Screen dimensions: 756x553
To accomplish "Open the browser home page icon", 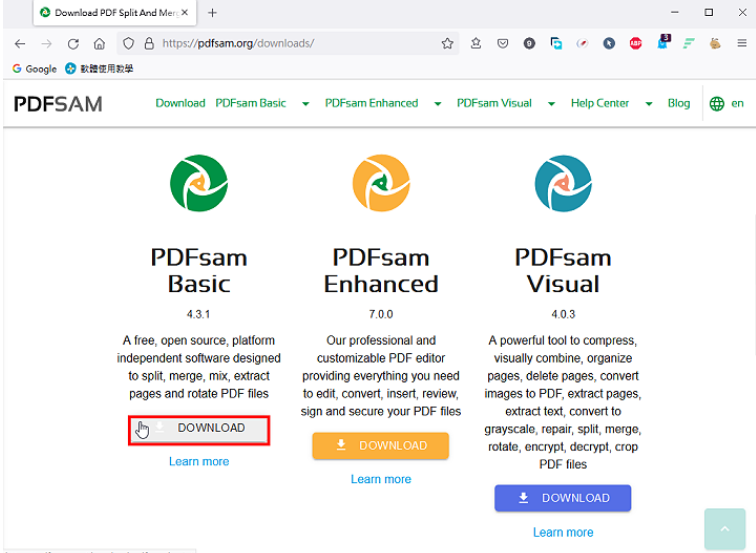I will (x=99, y=44).
